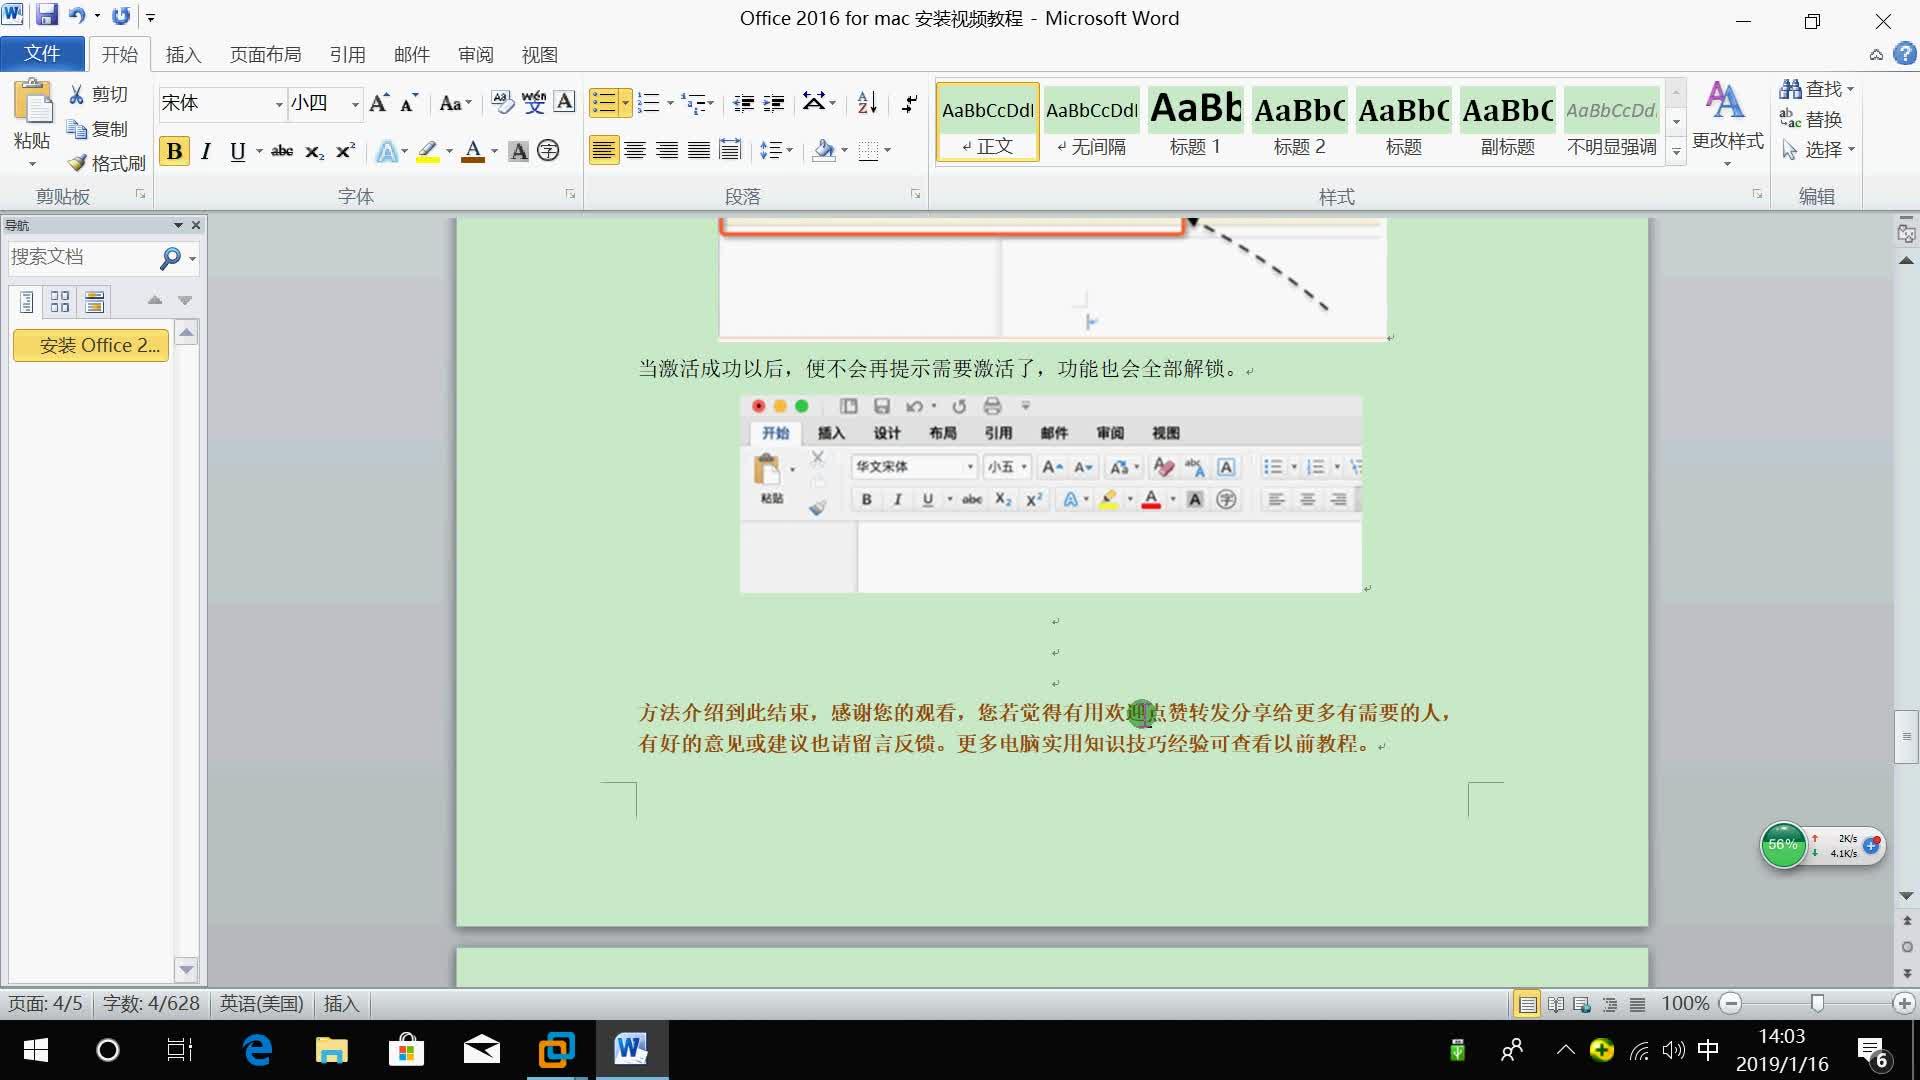Click the Grow Font icon
Image resolution: width=1920 pixels, height=1080 pixels.
click(x=379, y=103)
